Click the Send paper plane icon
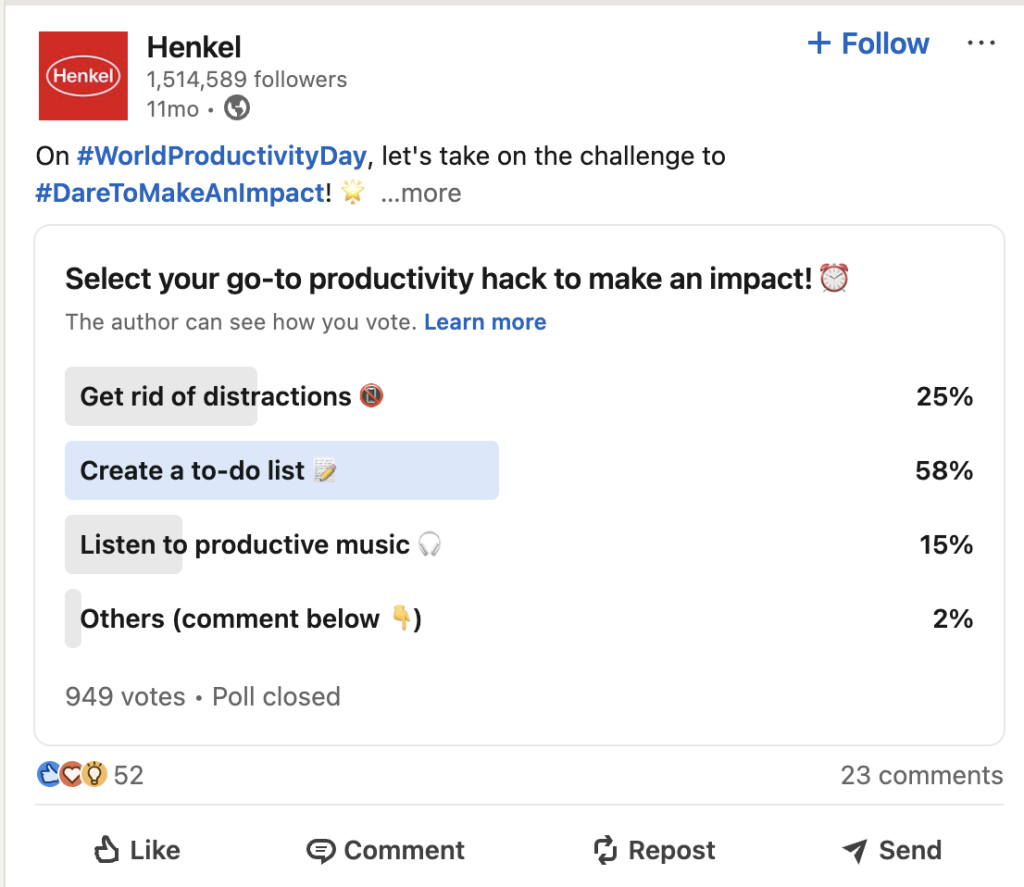 point(854,851)
